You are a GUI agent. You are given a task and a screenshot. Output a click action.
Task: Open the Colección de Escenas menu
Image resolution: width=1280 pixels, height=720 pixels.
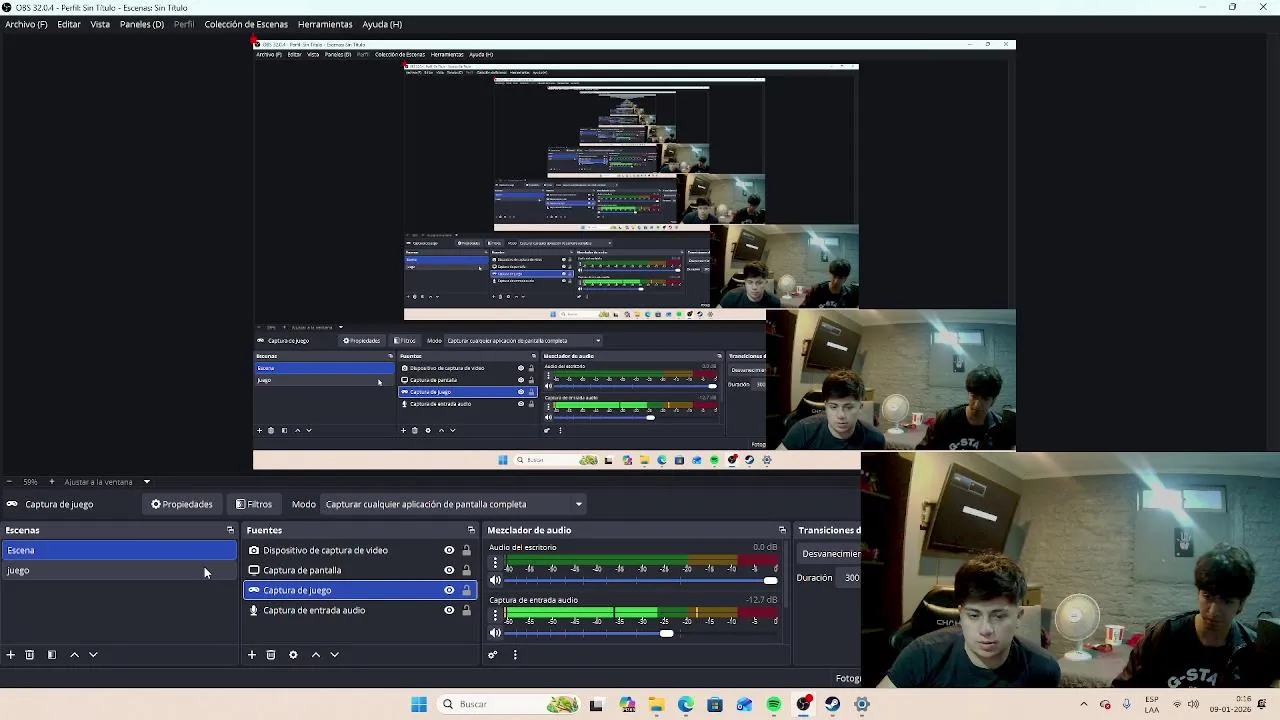(246, 24)
